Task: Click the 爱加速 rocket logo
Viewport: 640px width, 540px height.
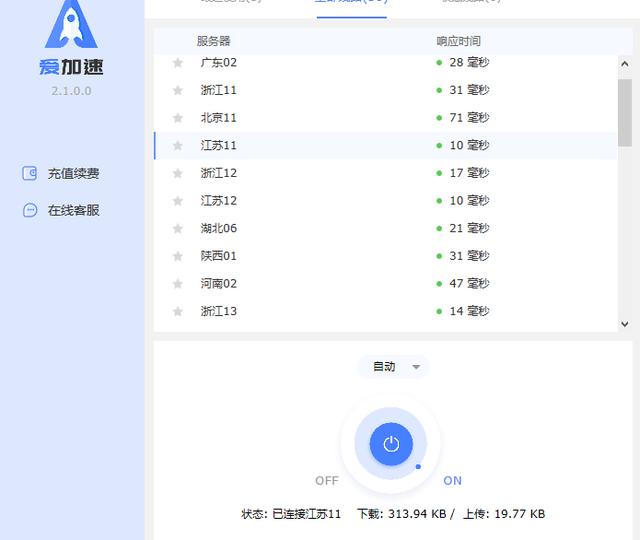Action: [x=71, y=25]
